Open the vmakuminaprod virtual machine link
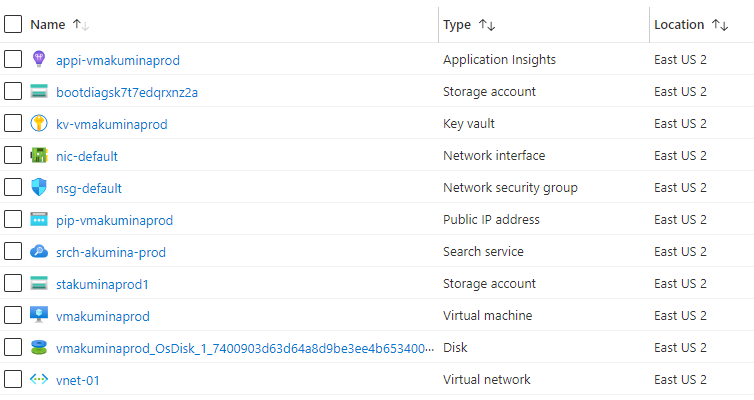Screen dimensions: 754x400 (103, 316)
